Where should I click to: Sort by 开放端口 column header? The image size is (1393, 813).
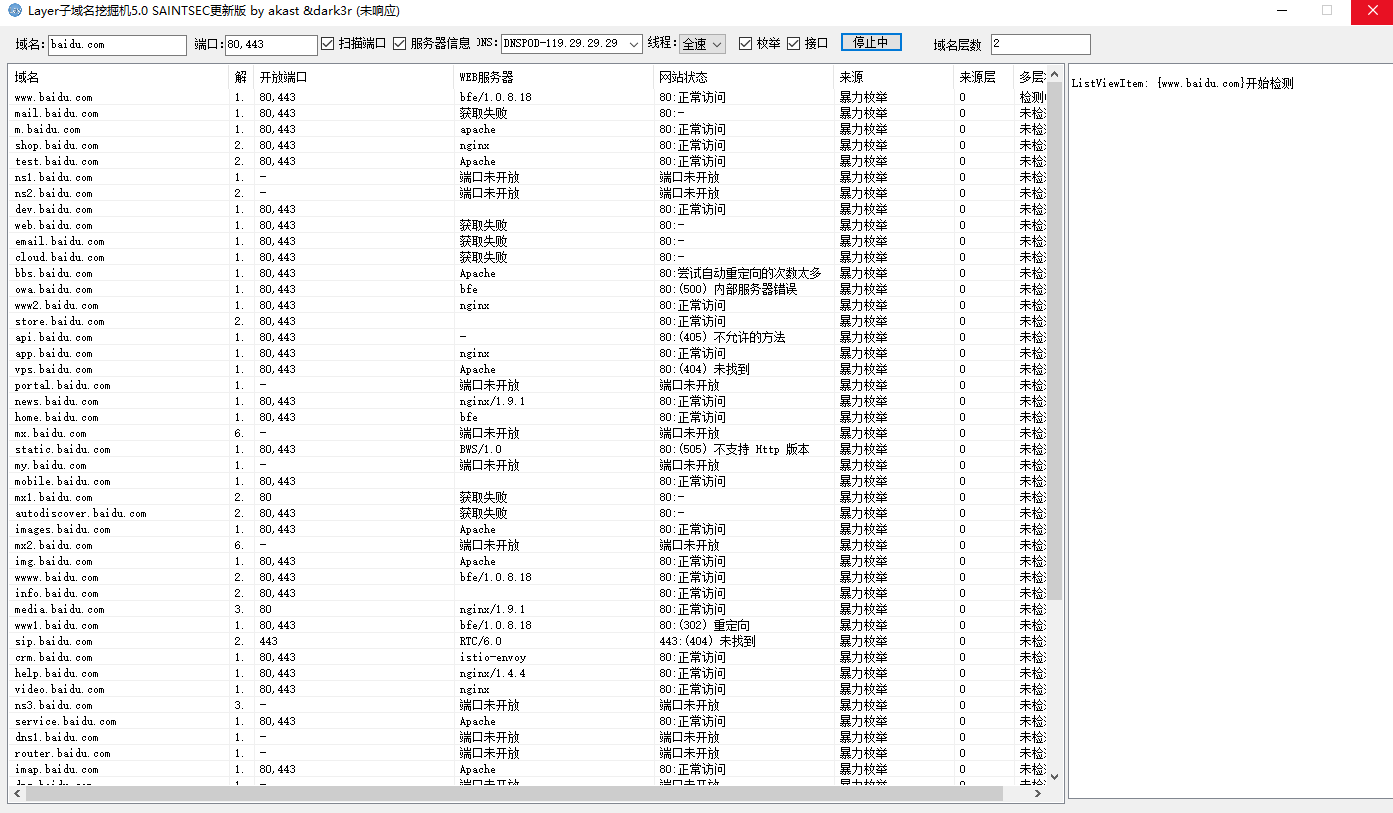click(354, 77)
